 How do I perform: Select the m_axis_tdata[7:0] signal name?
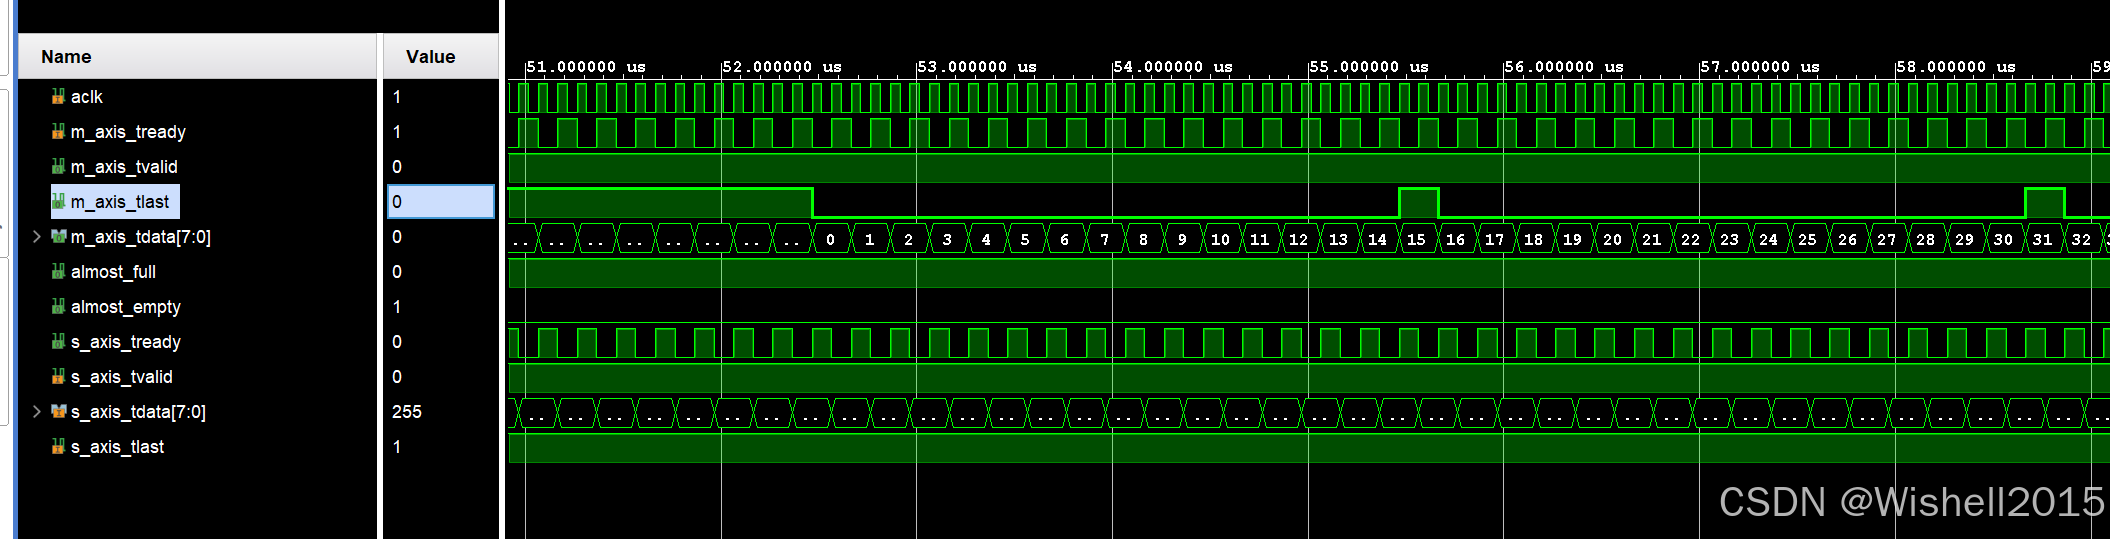click(x=141, y=237)
